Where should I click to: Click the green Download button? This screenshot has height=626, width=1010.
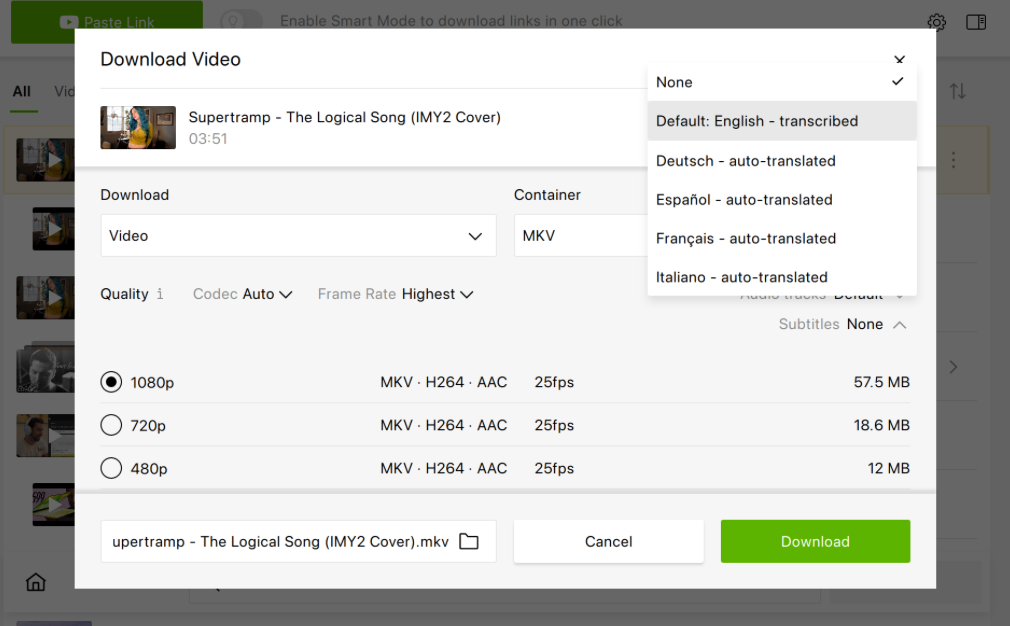pos(815,542)
